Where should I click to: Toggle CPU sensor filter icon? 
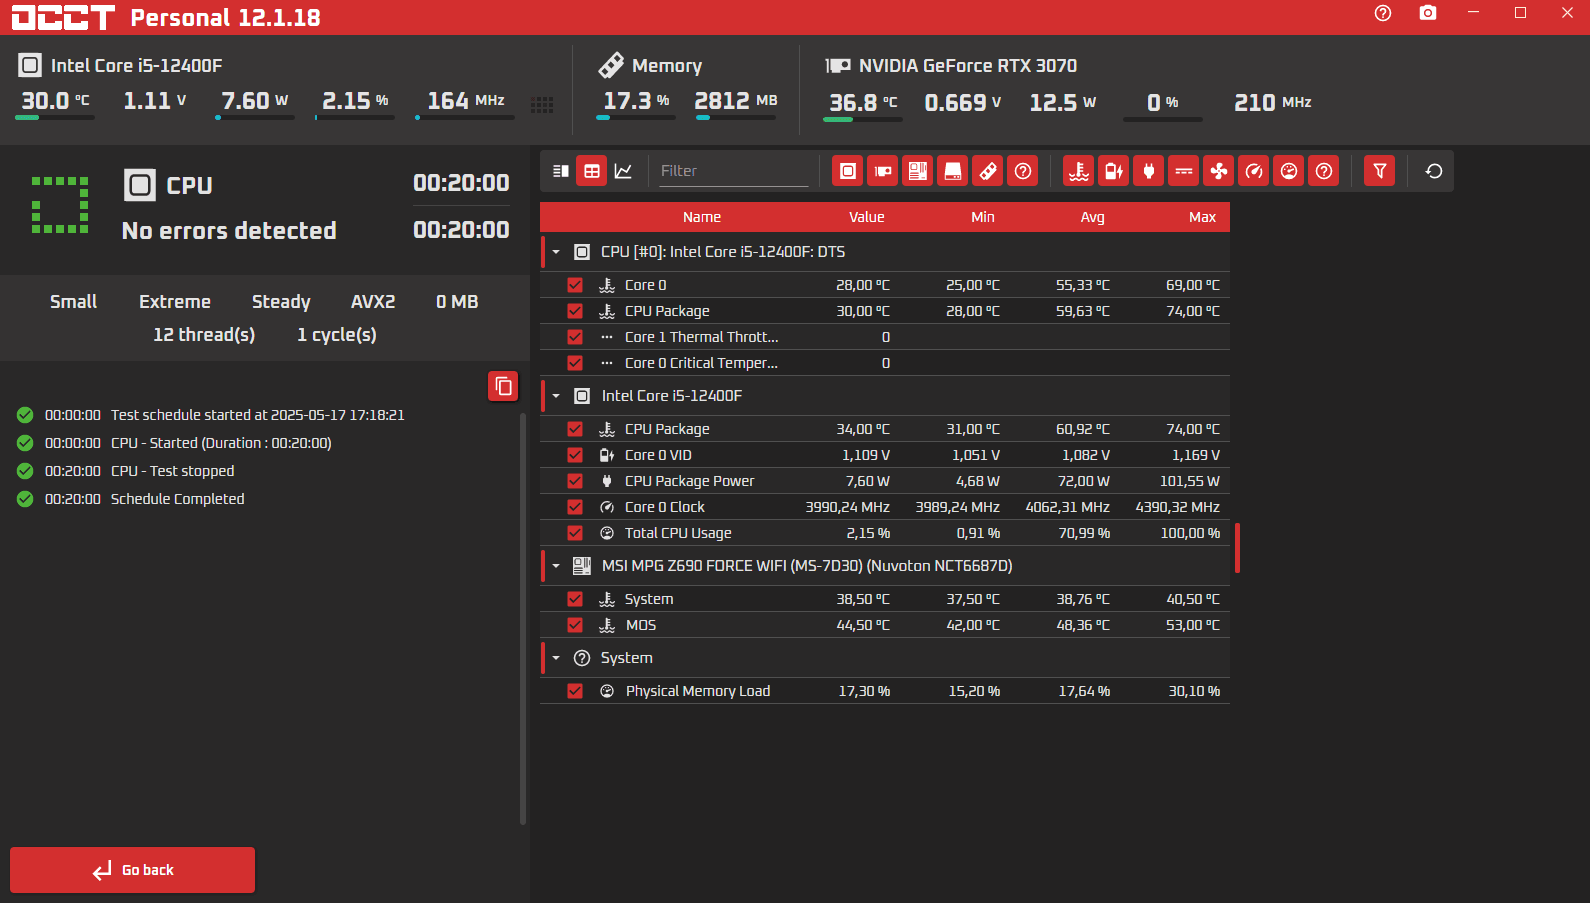tap(847, 171)
